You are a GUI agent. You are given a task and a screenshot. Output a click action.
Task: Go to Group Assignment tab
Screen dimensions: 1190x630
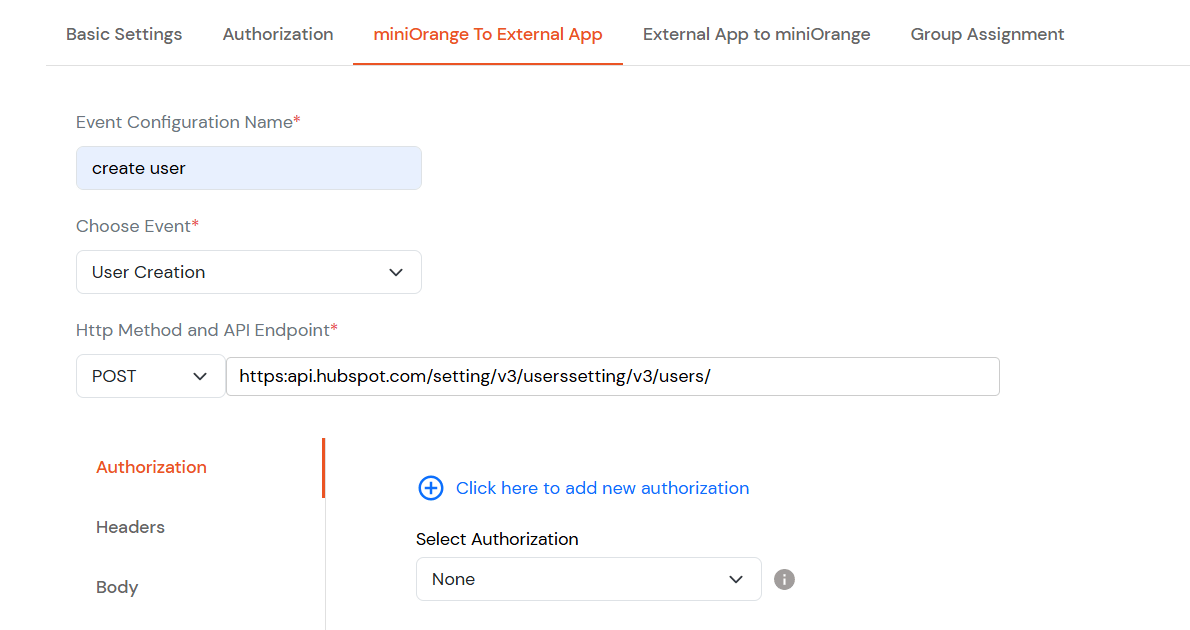[987, 34]
